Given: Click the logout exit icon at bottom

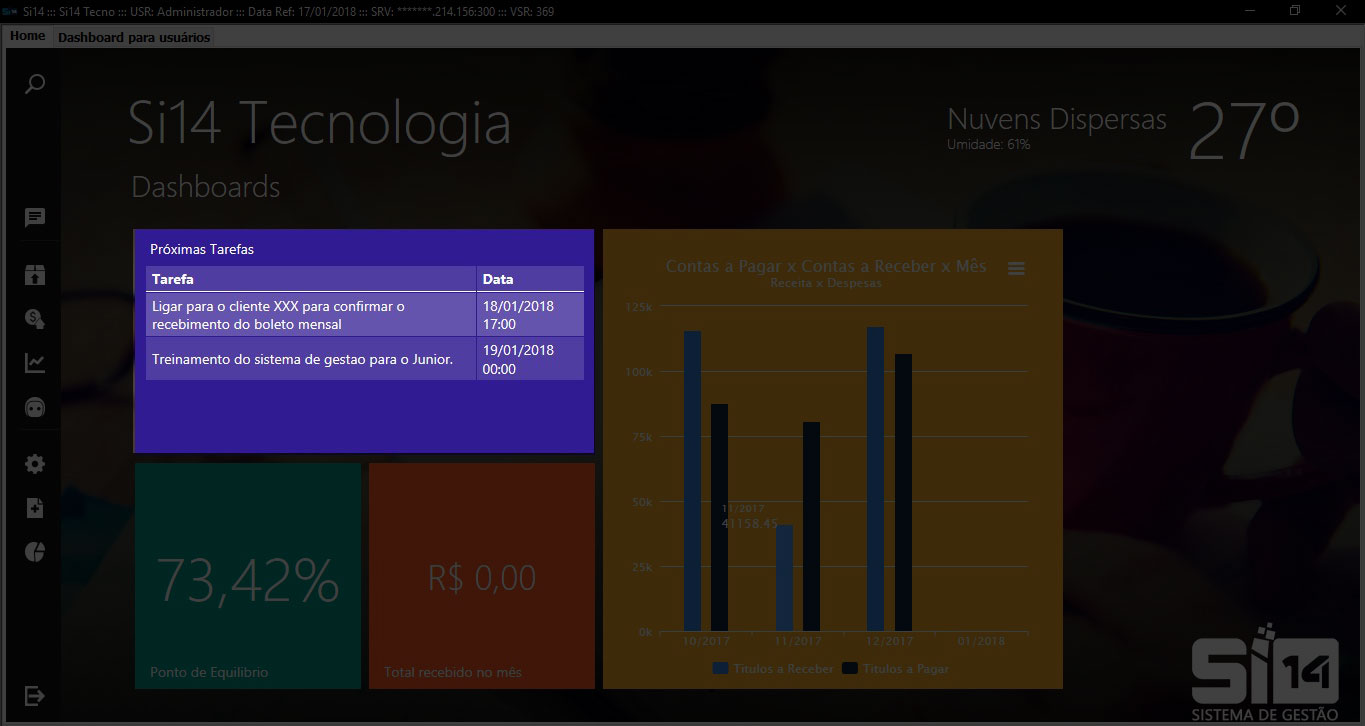Looking at the screenshot, I should coord(35,695).
